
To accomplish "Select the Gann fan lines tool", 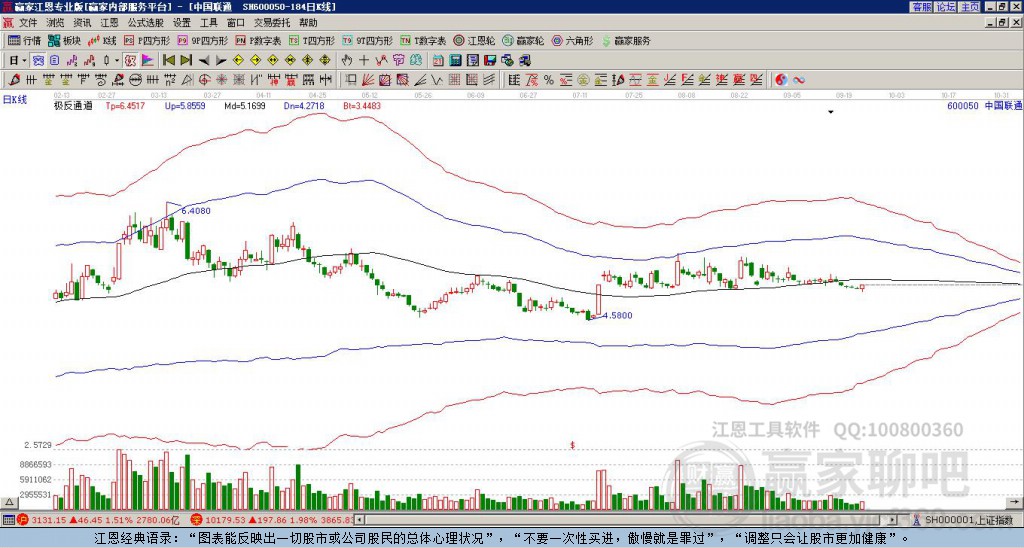I will tap(368, 80).
